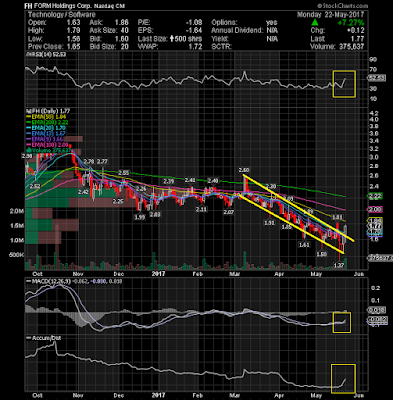Viewport: 393px width, 400px height.
Task: Click the Chg value +0.12
Action: click(x=355, y=31)
